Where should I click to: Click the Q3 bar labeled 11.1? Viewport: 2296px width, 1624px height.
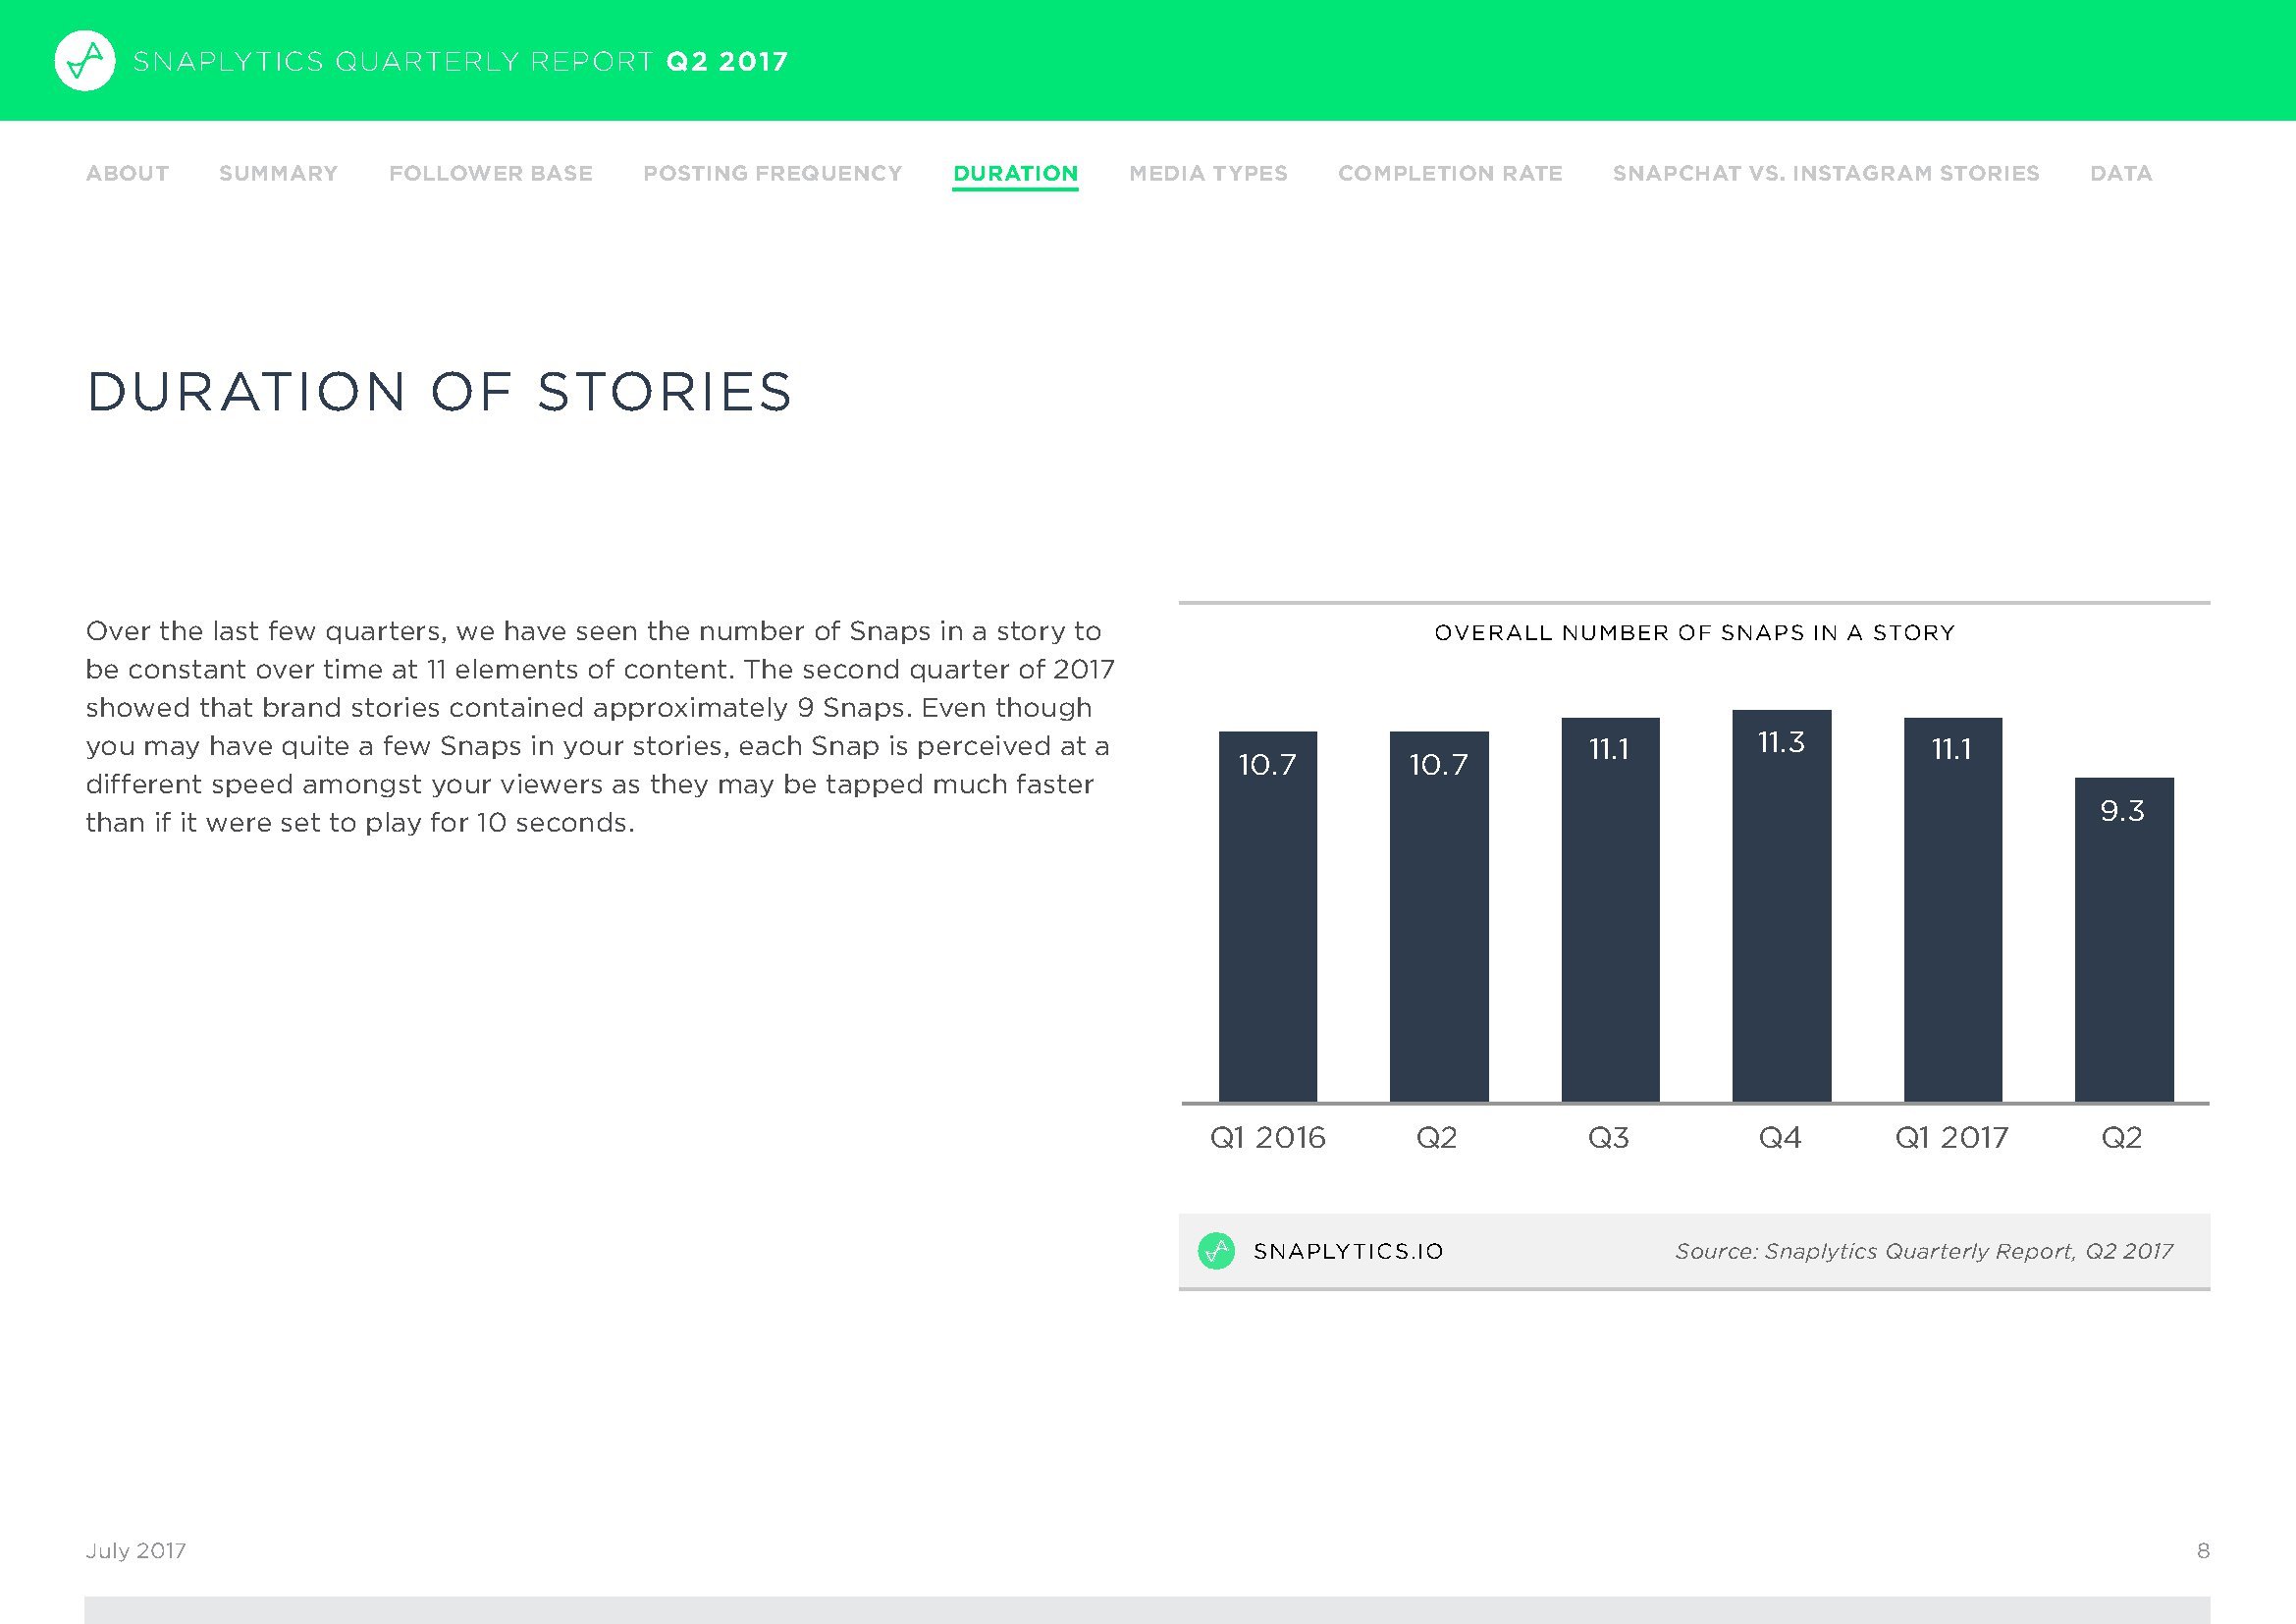point(1610,910)
